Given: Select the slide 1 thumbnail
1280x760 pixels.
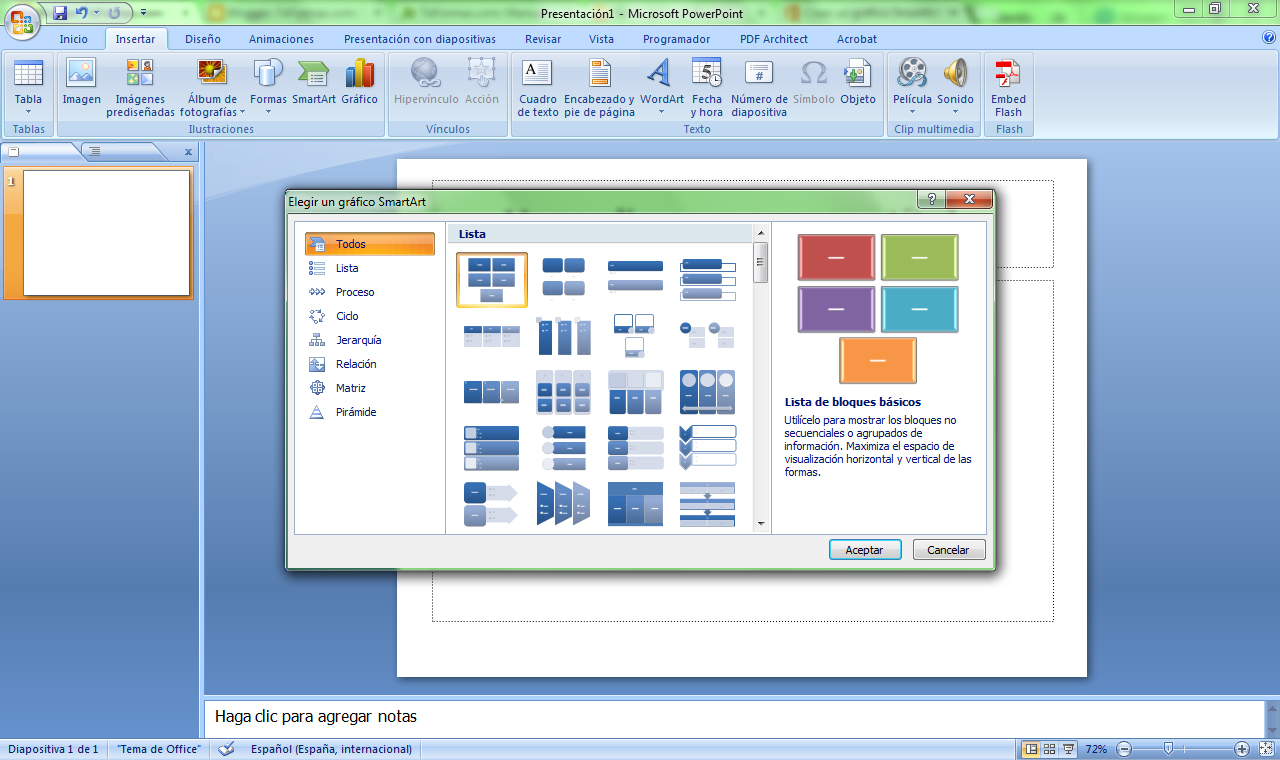Looking at the screenshot, I should tap(106, 233).
